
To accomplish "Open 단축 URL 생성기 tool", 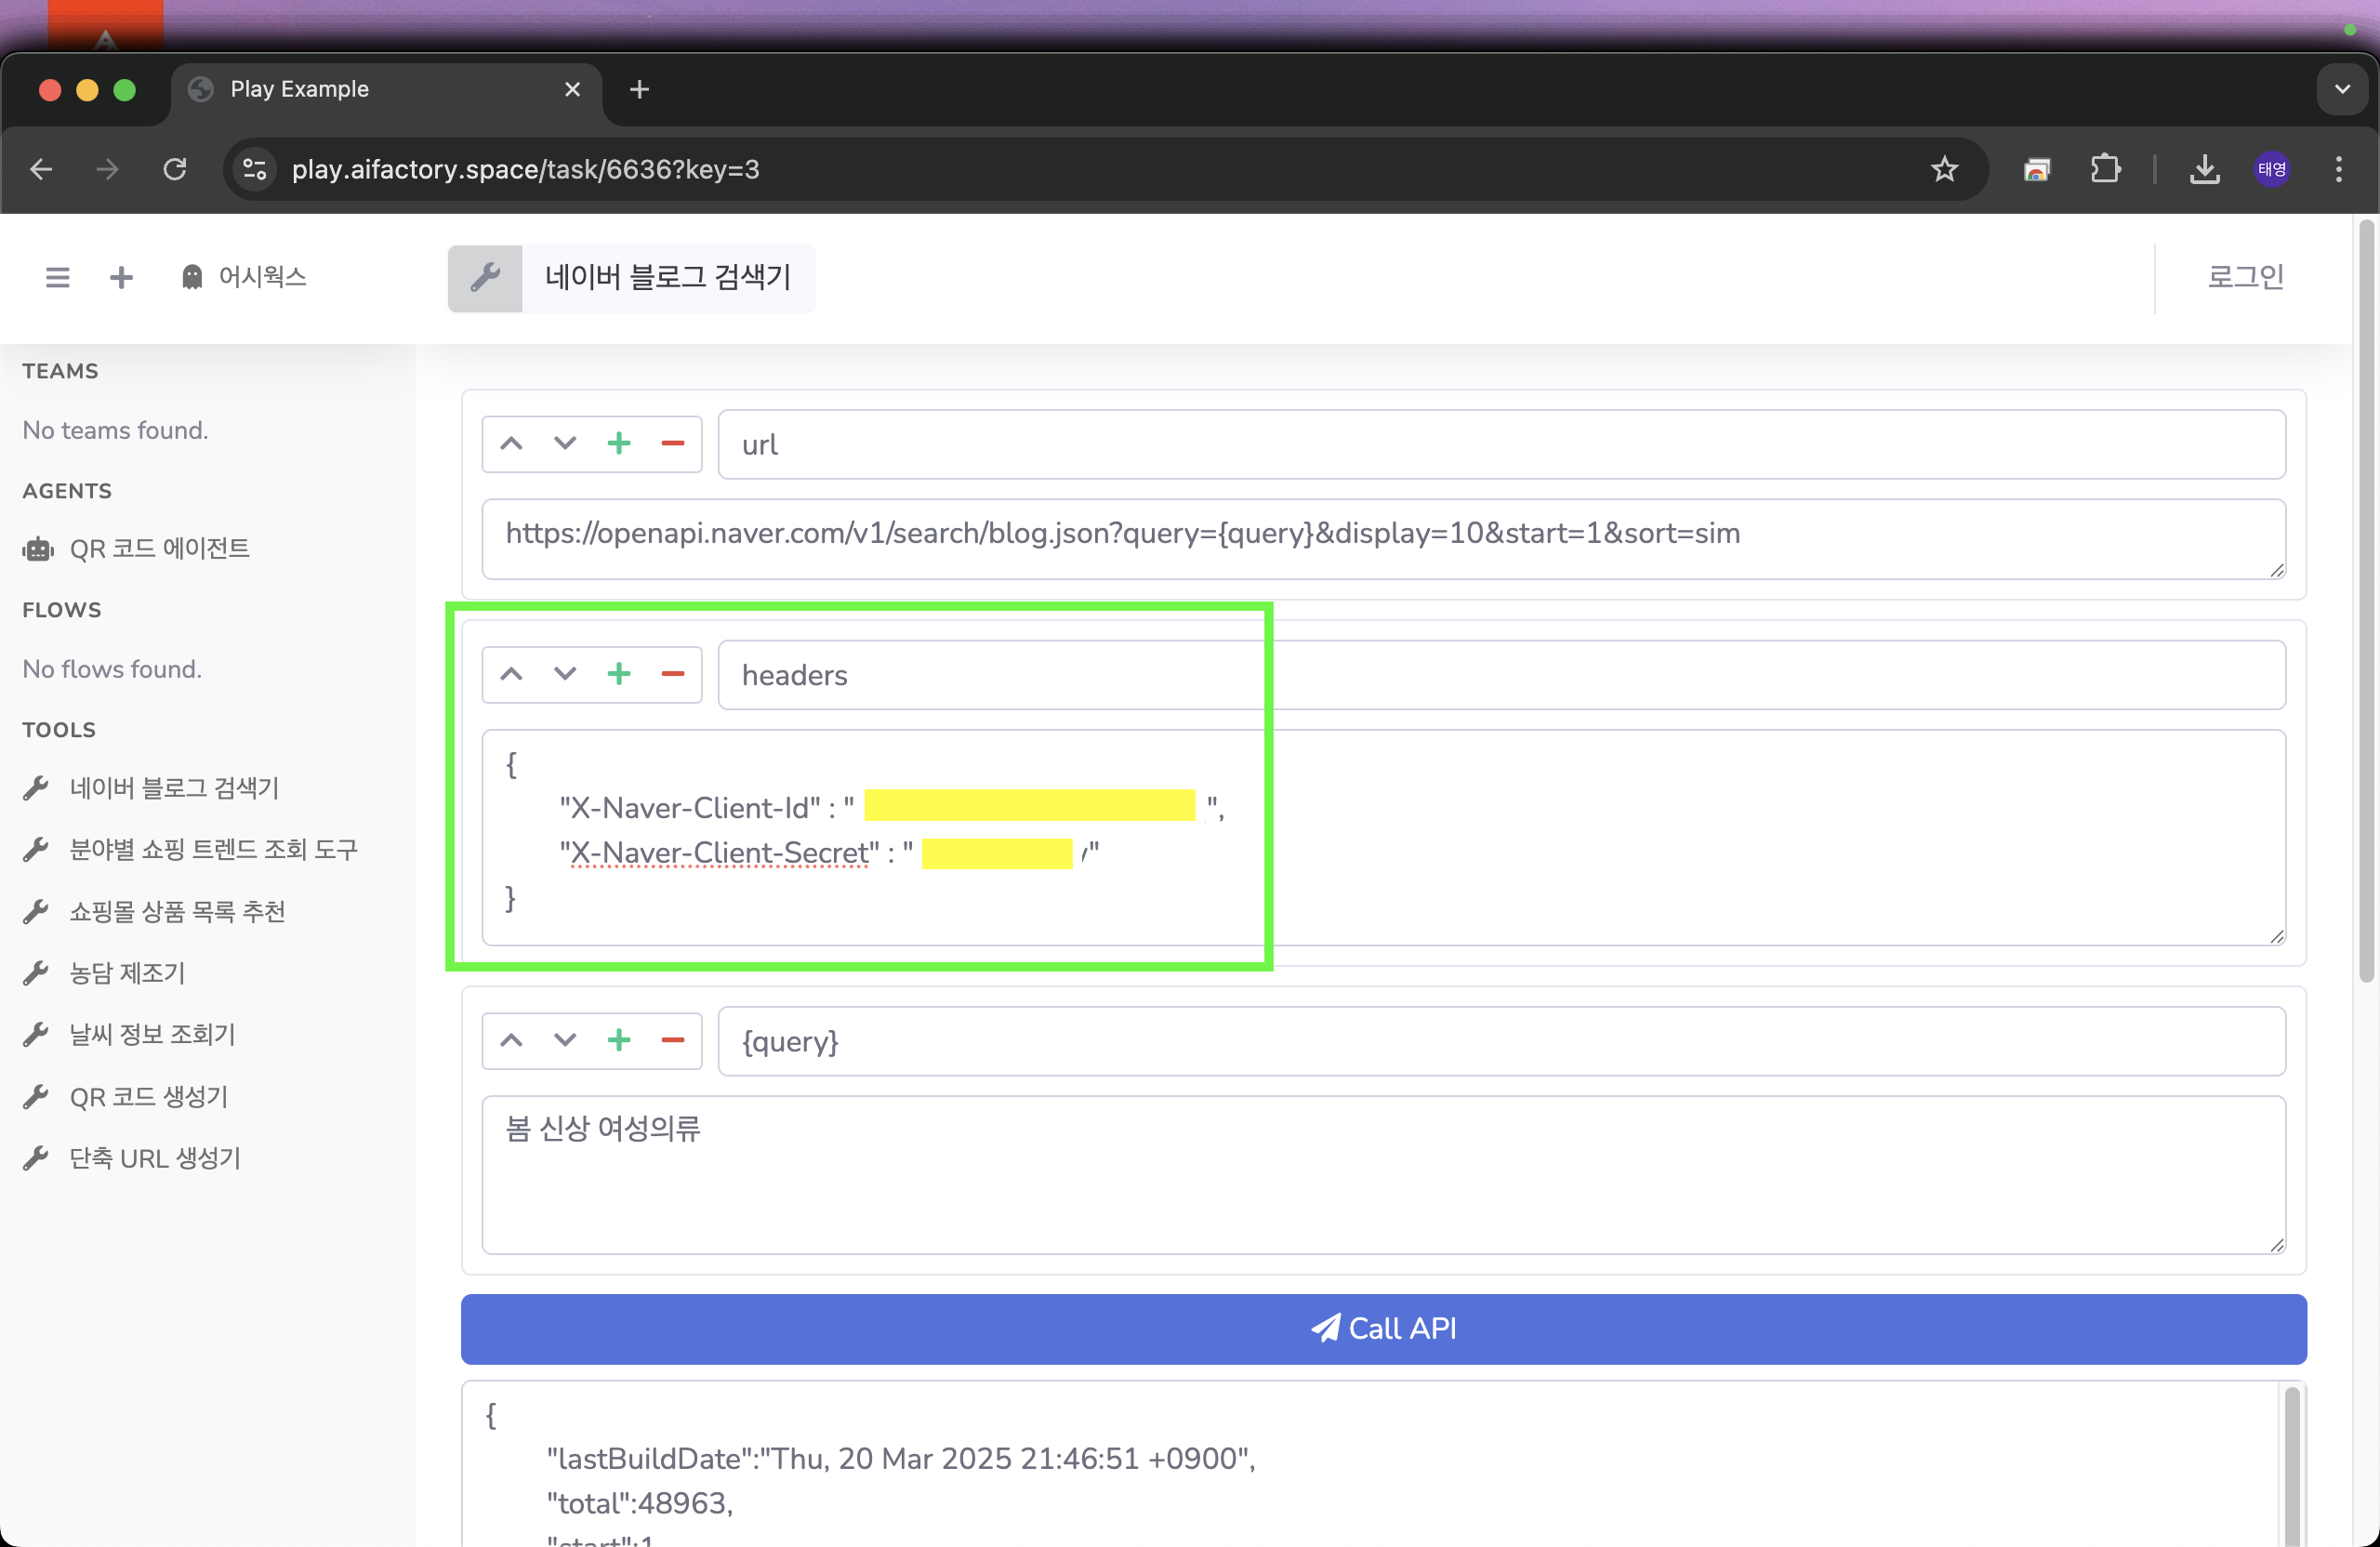I will point(132,1158).
